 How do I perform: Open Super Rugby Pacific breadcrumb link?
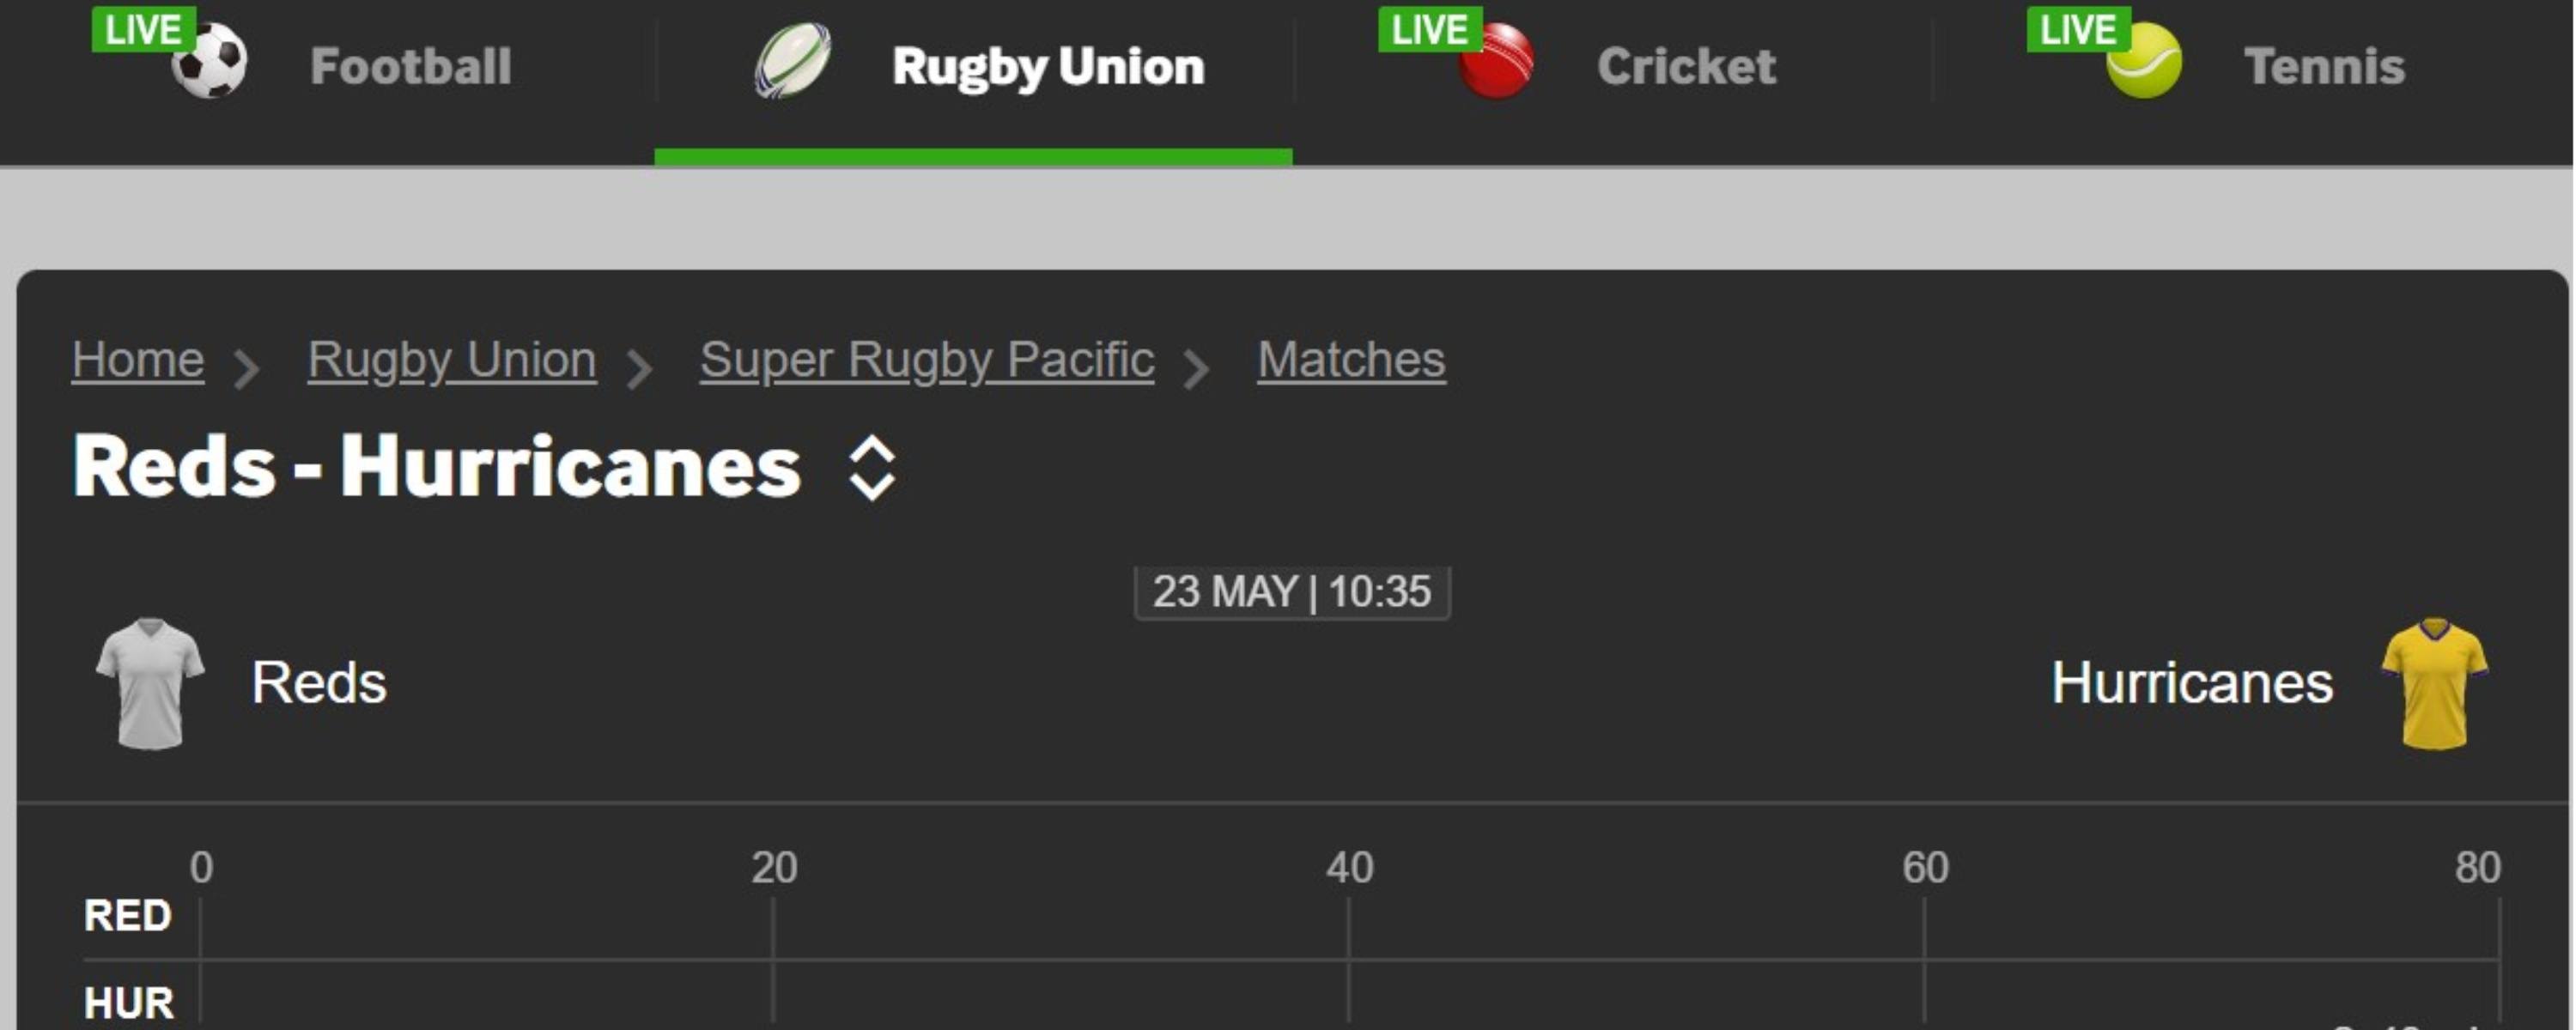[x=927, y=360]
